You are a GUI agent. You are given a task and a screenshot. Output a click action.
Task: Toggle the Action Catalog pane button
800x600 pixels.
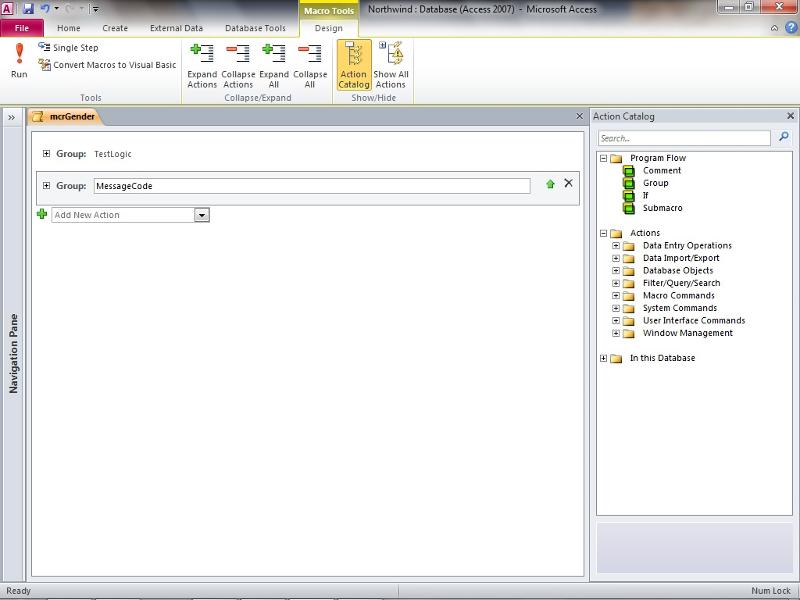[x=354, y=65]
